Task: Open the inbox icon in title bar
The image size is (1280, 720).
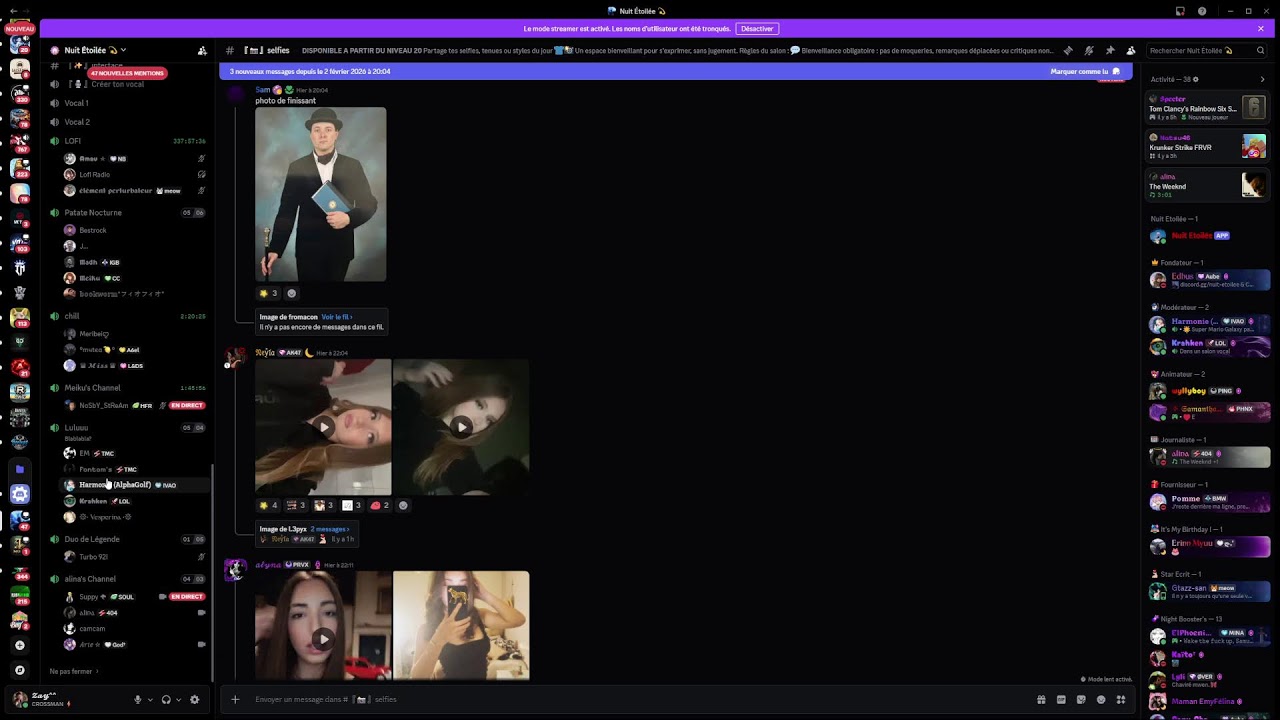Action: (1181, 11)
